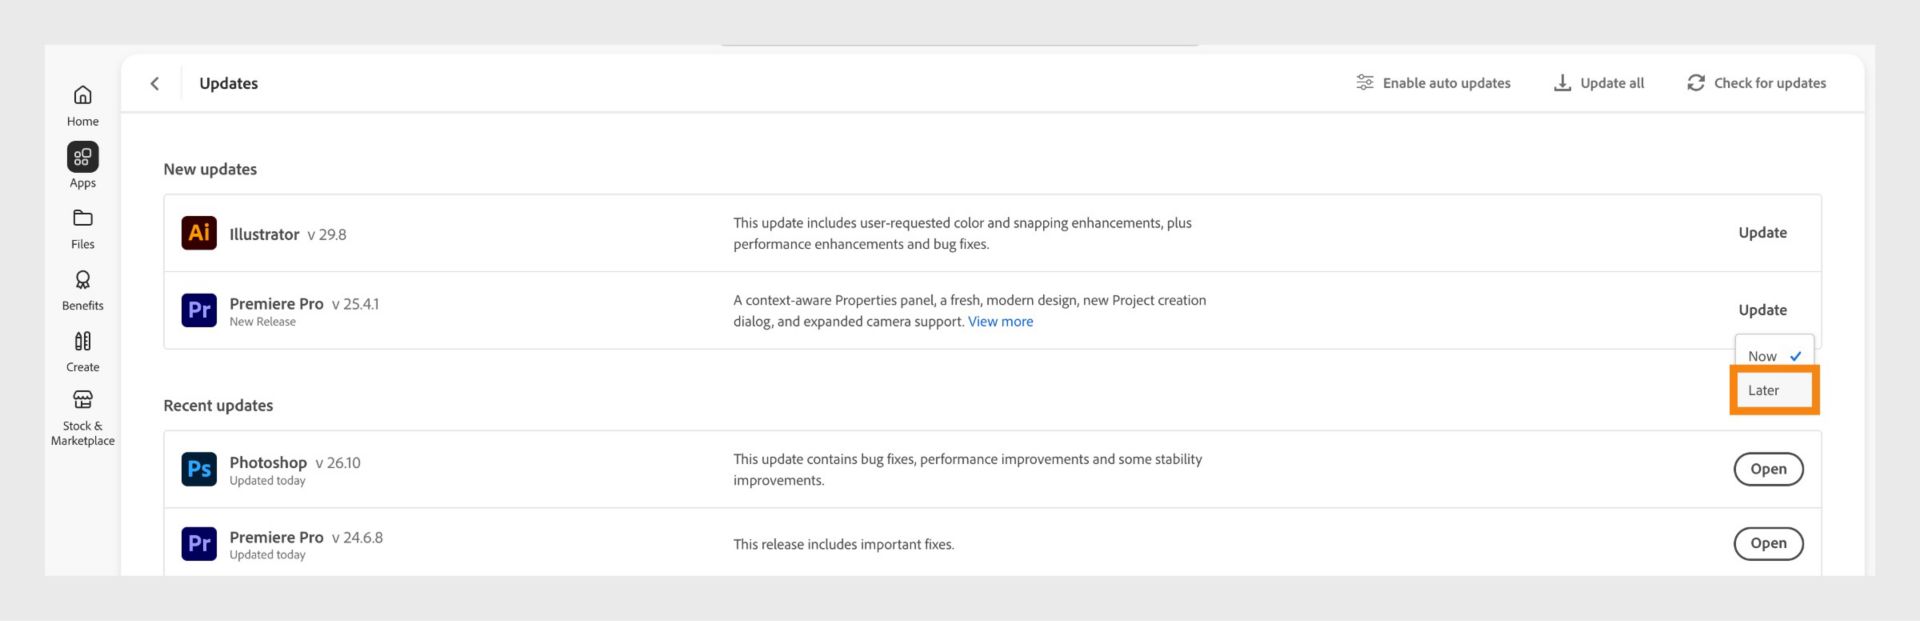Click Update all at the top
The width and height of the screenshot is (1920, 621).
(1598, 83)
